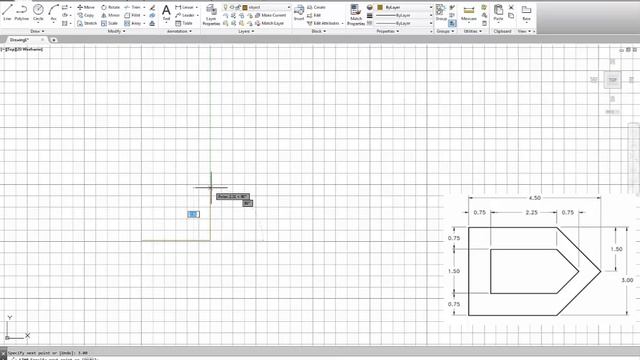Click the Fillet tool
Screen dimensions: 640x360
[x=132, y=15]
